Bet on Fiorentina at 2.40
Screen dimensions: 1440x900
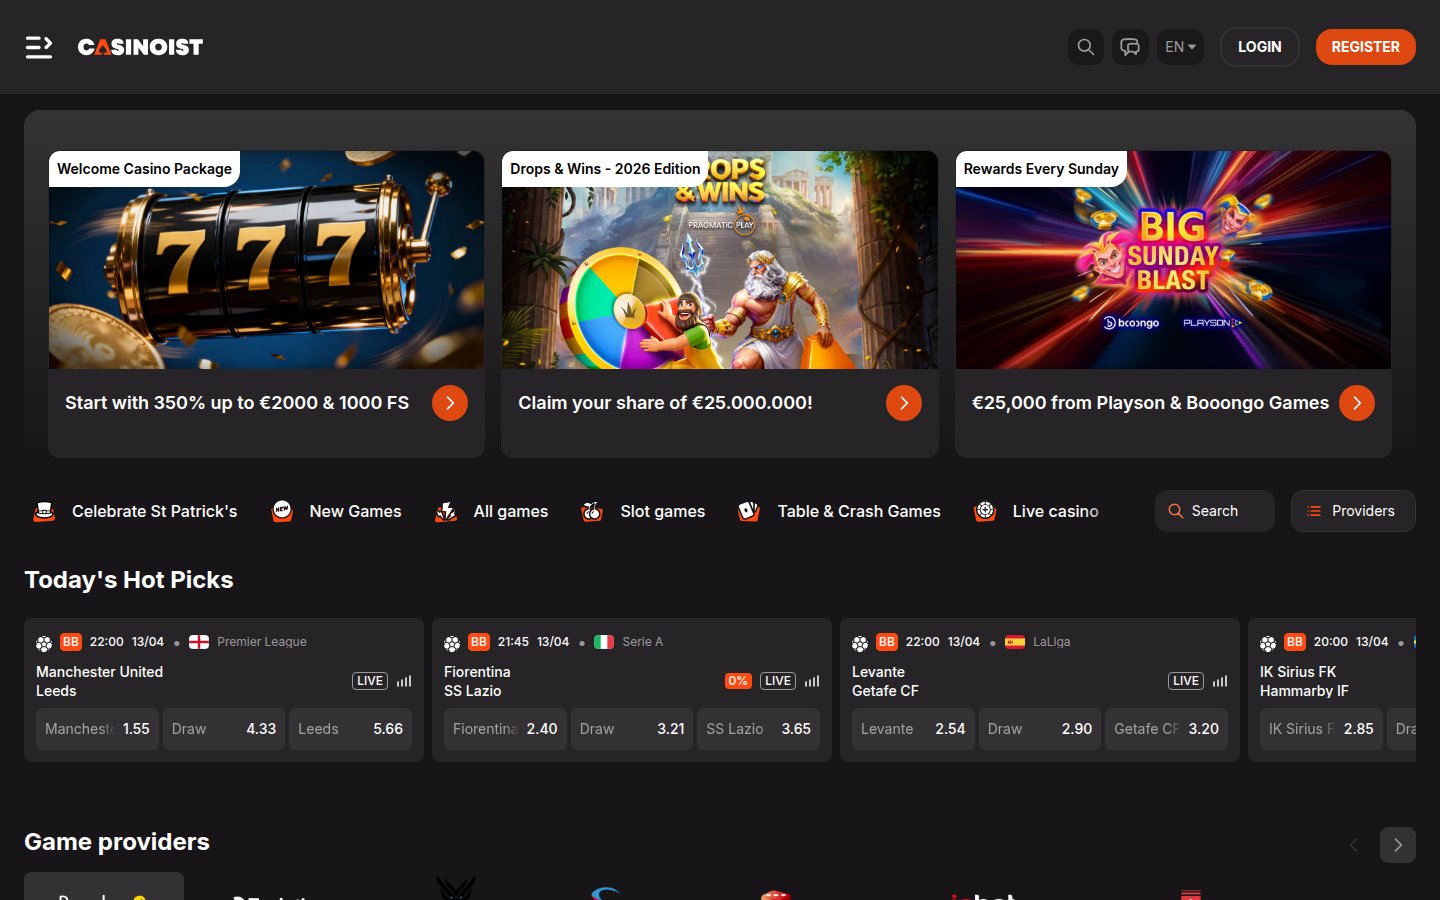[505, 729]
